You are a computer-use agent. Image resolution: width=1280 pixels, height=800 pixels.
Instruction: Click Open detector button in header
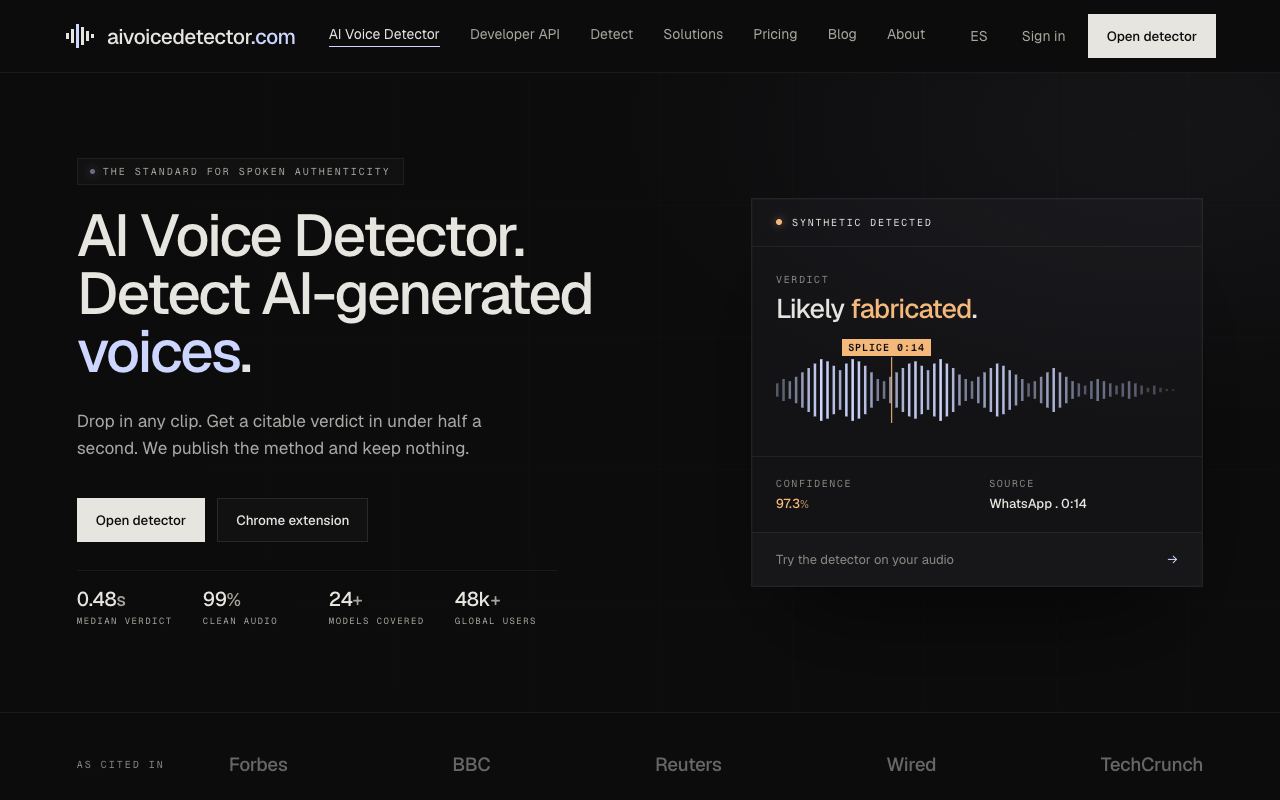tap(1152, 36)
